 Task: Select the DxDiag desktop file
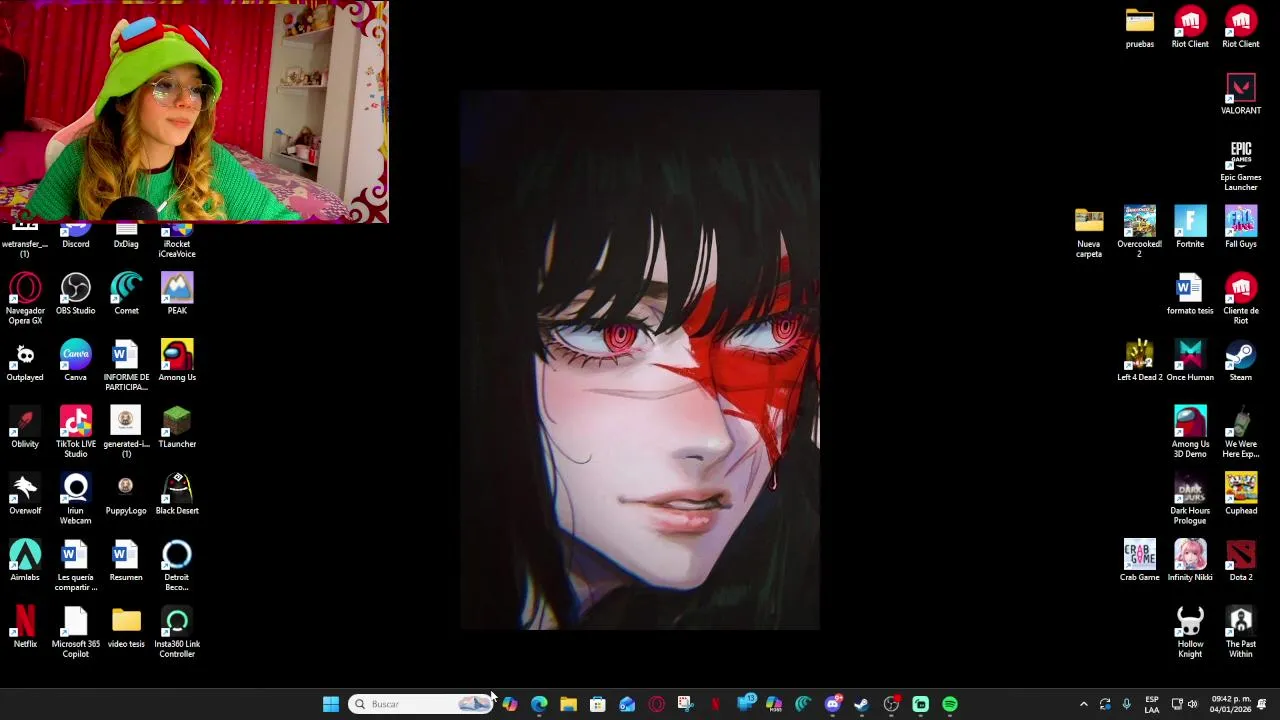126,237
